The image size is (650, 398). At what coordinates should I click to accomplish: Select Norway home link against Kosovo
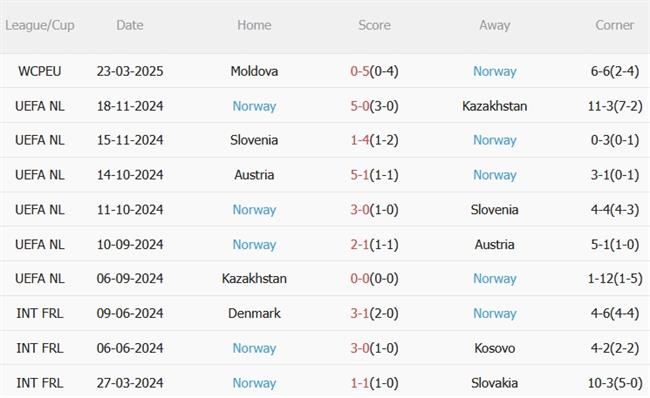pyautogui.click(x=254, y=349)
